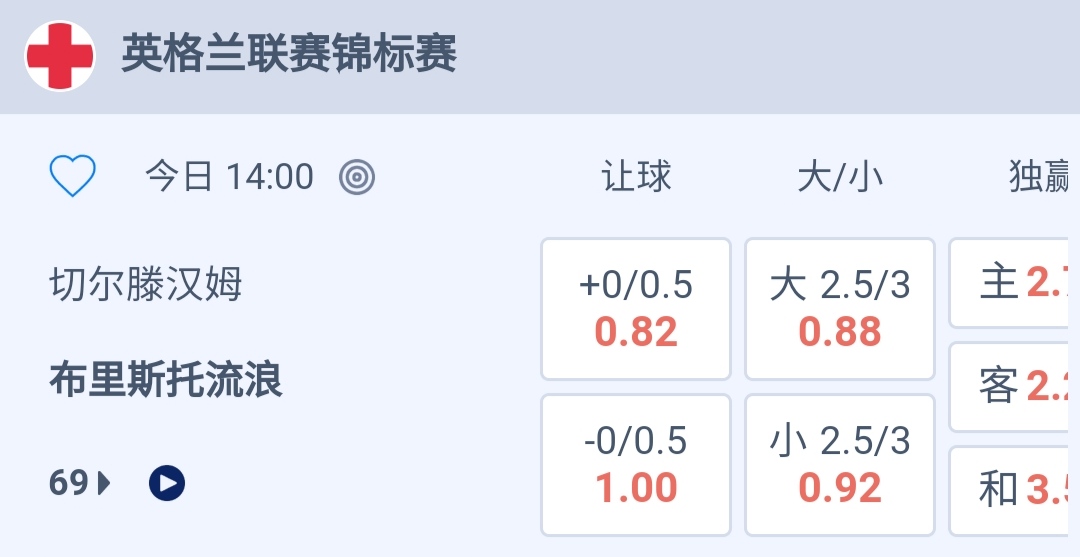Tap the 今日 14:00 match time
This screenshot has height=557, width=1080.
click(229, 178)
